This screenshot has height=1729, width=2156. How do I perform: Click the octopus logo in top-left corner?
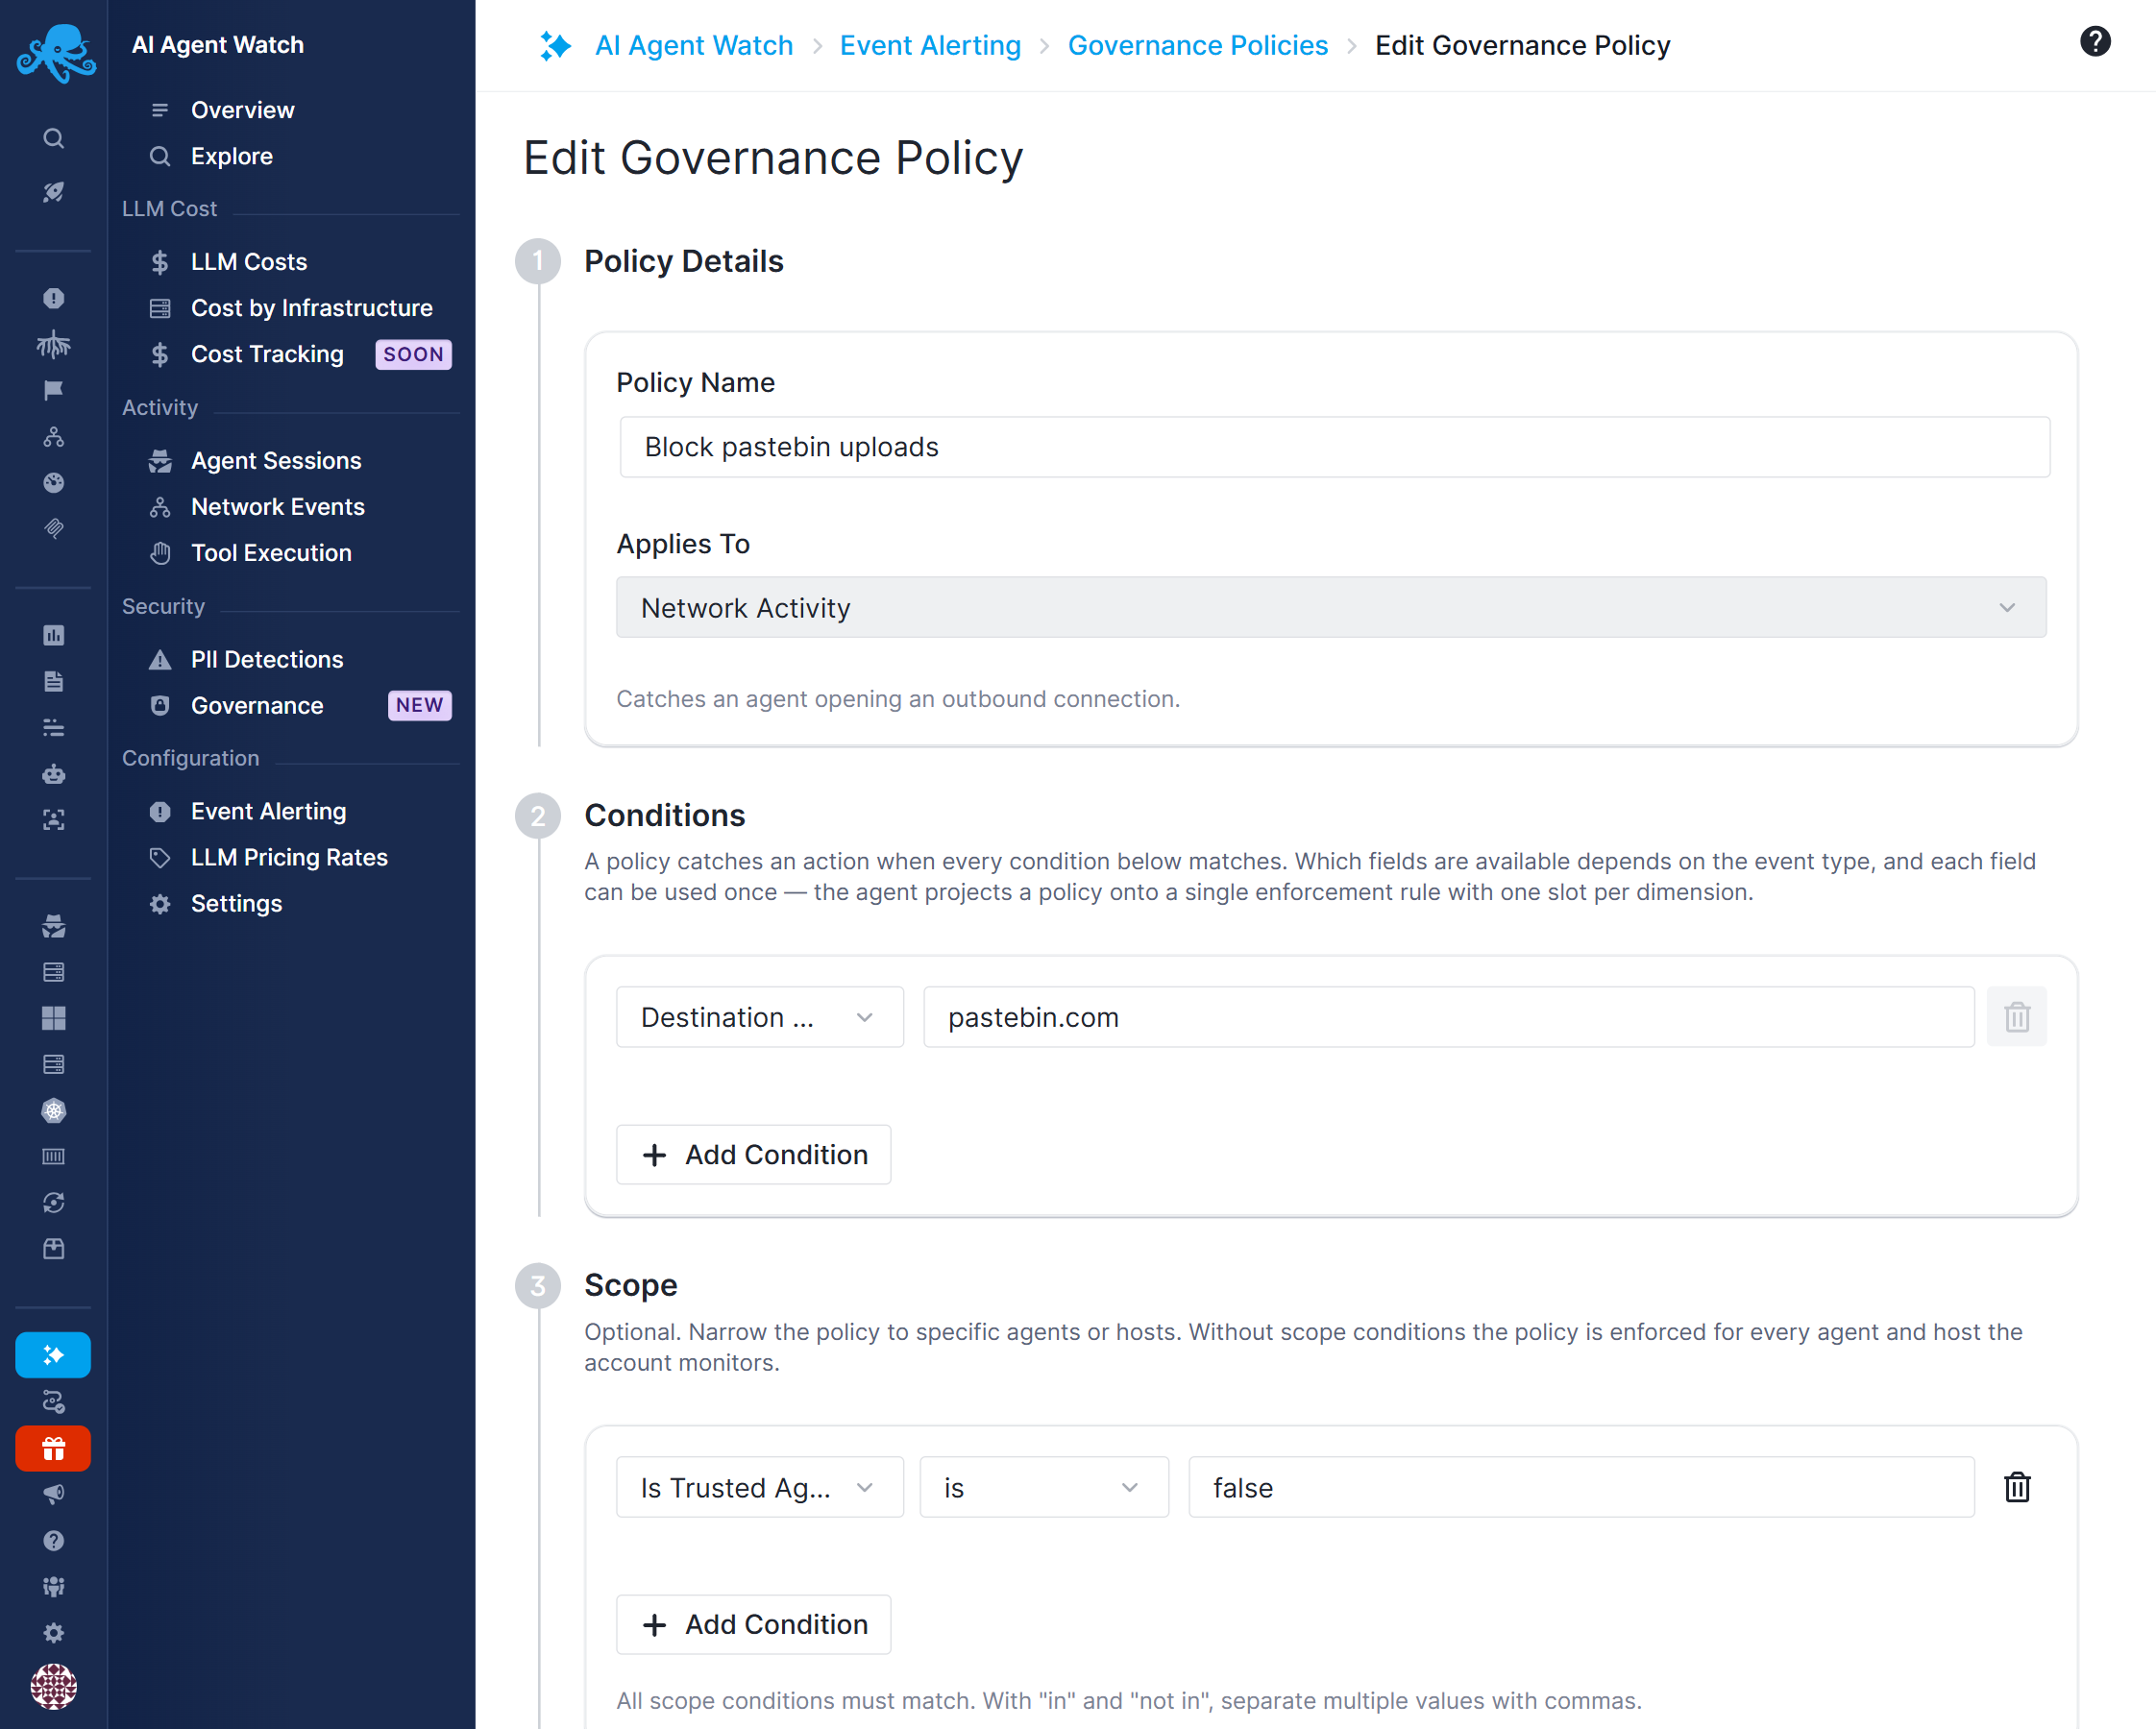tap(55, 53)
